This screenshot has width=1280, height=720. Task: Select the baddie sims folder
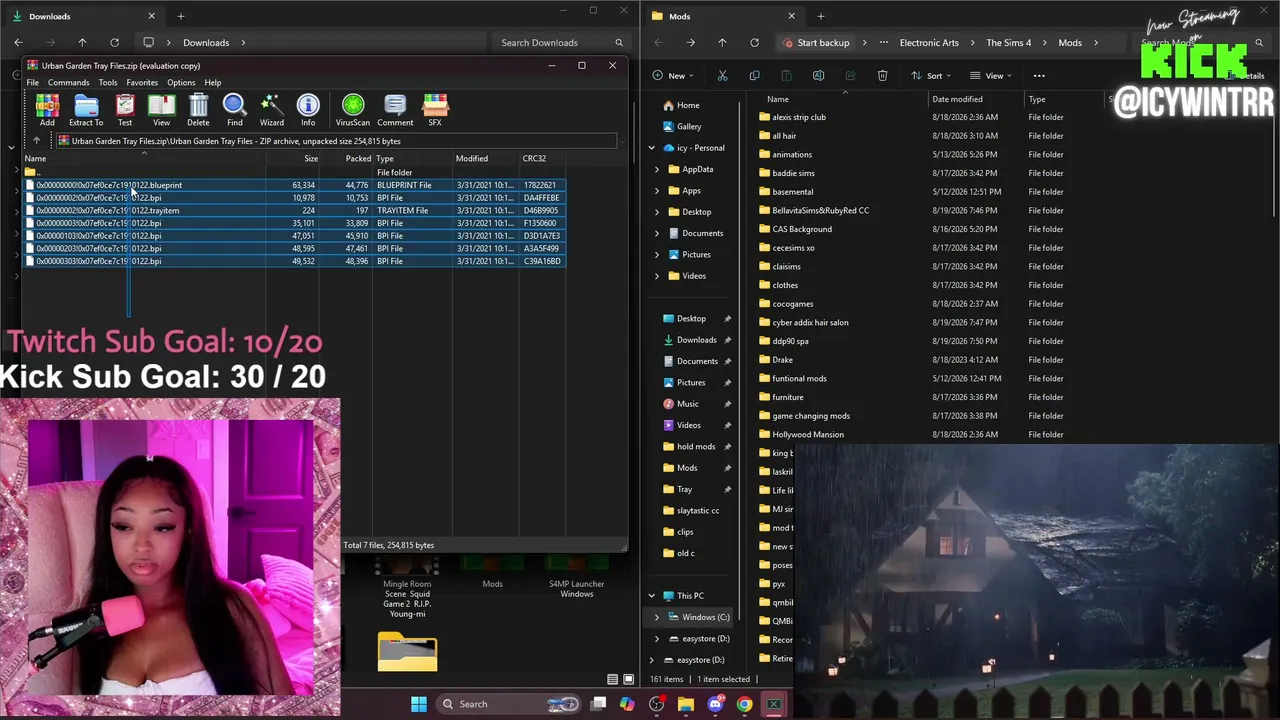[x=793, y=173]
